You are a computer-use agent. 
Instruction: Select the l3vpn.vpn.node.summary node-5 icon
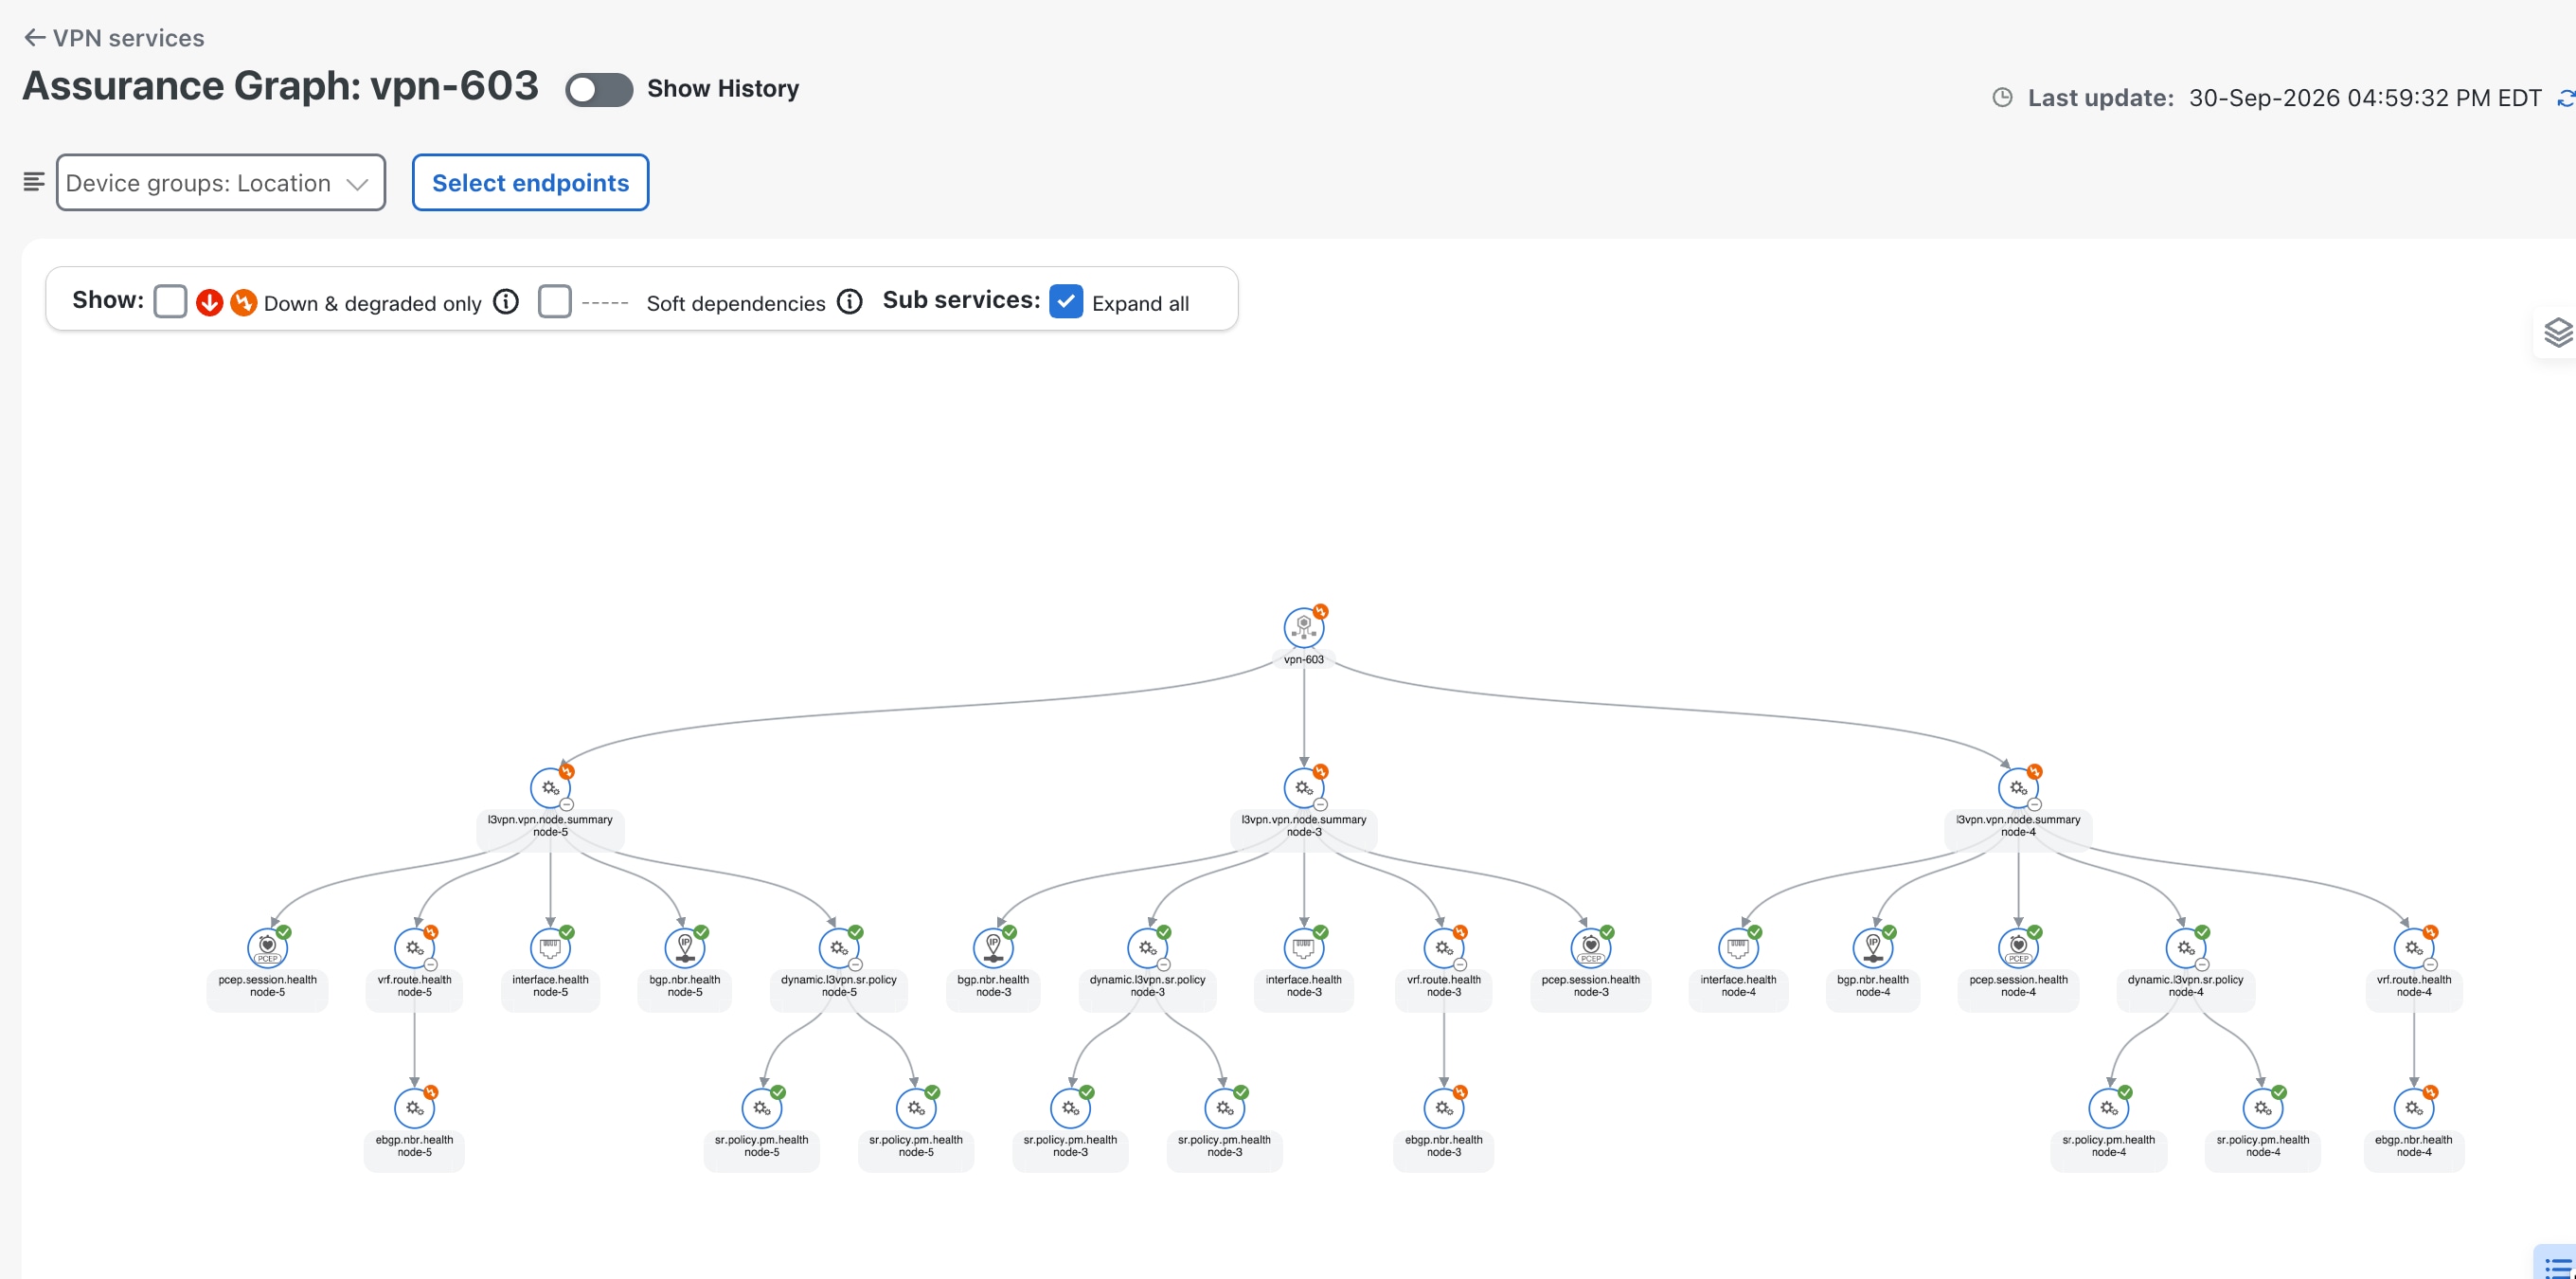[x=550, y=787]
